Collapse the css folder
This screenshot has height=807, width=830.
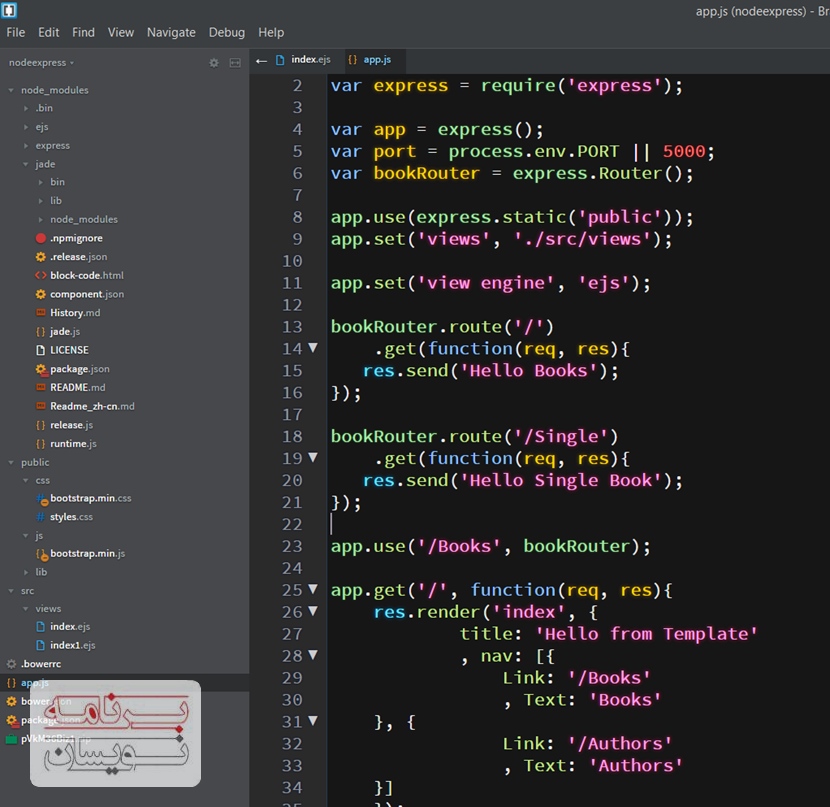pyautogui.click(x=26, y=480)
